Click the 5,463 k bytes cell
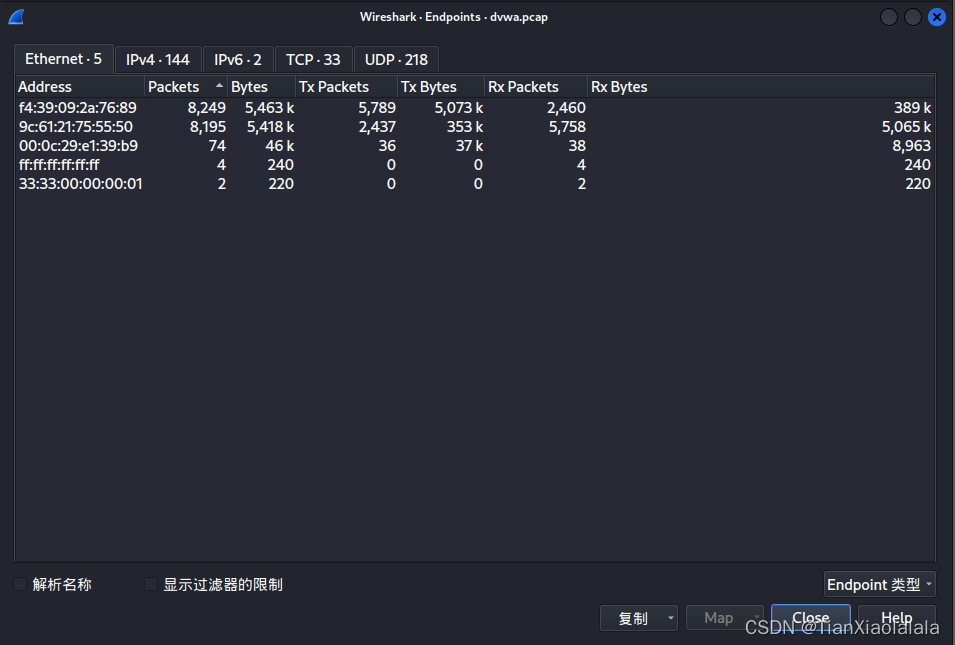The width and height of the screenshot is (955, 645). (269, 108)
